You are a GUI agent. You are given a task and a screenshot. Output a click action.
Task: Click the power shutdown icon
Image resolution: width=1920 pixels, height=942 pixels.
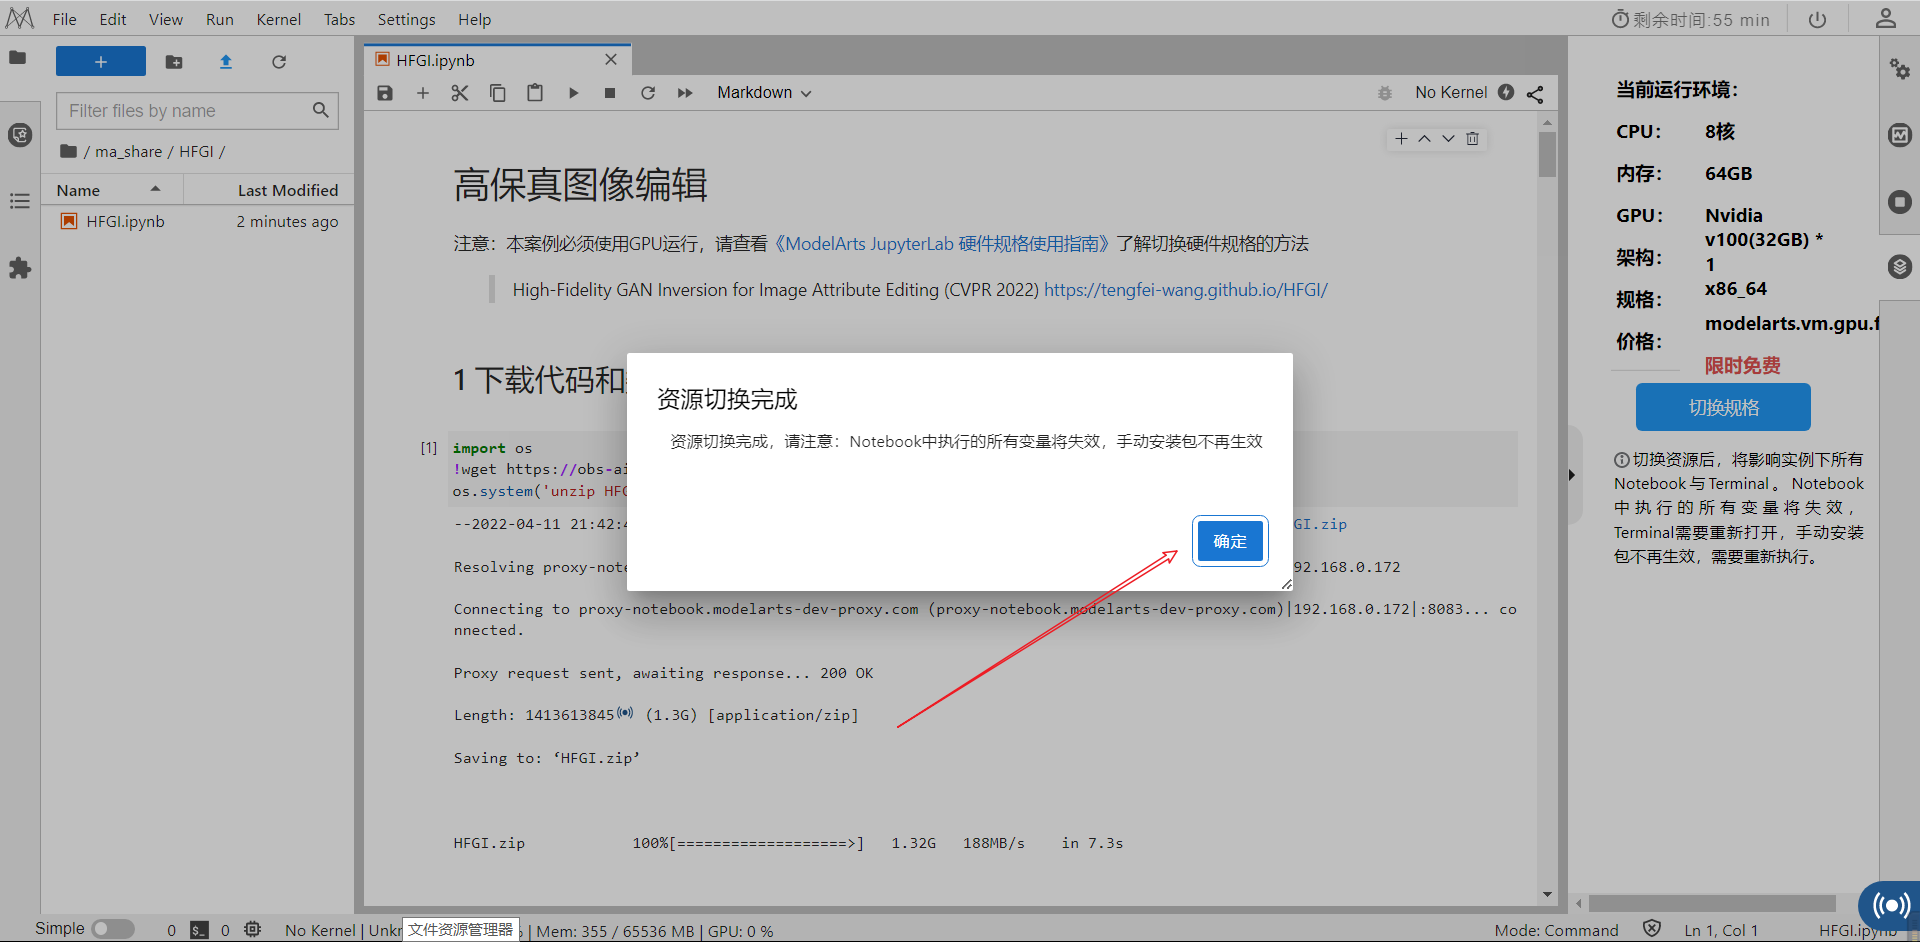click(x=1818, y=19)
